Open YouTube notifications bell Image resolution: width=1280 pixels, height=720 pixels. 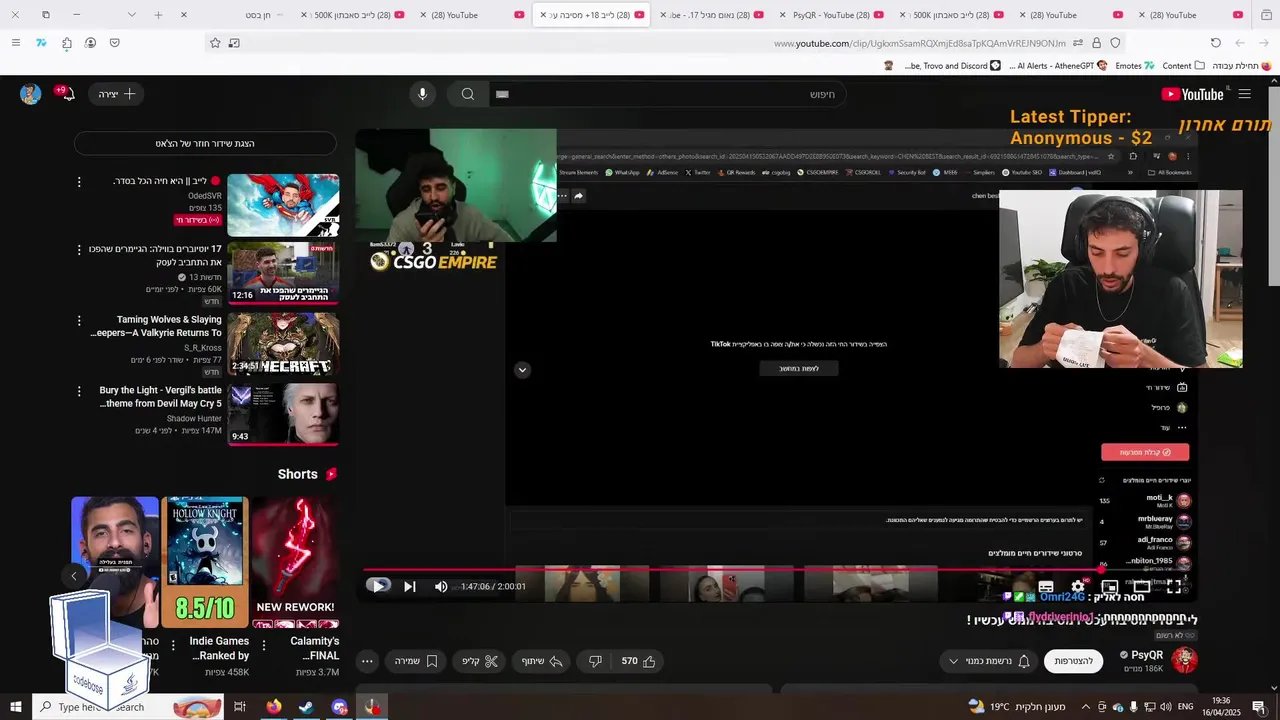coord(67,94)
